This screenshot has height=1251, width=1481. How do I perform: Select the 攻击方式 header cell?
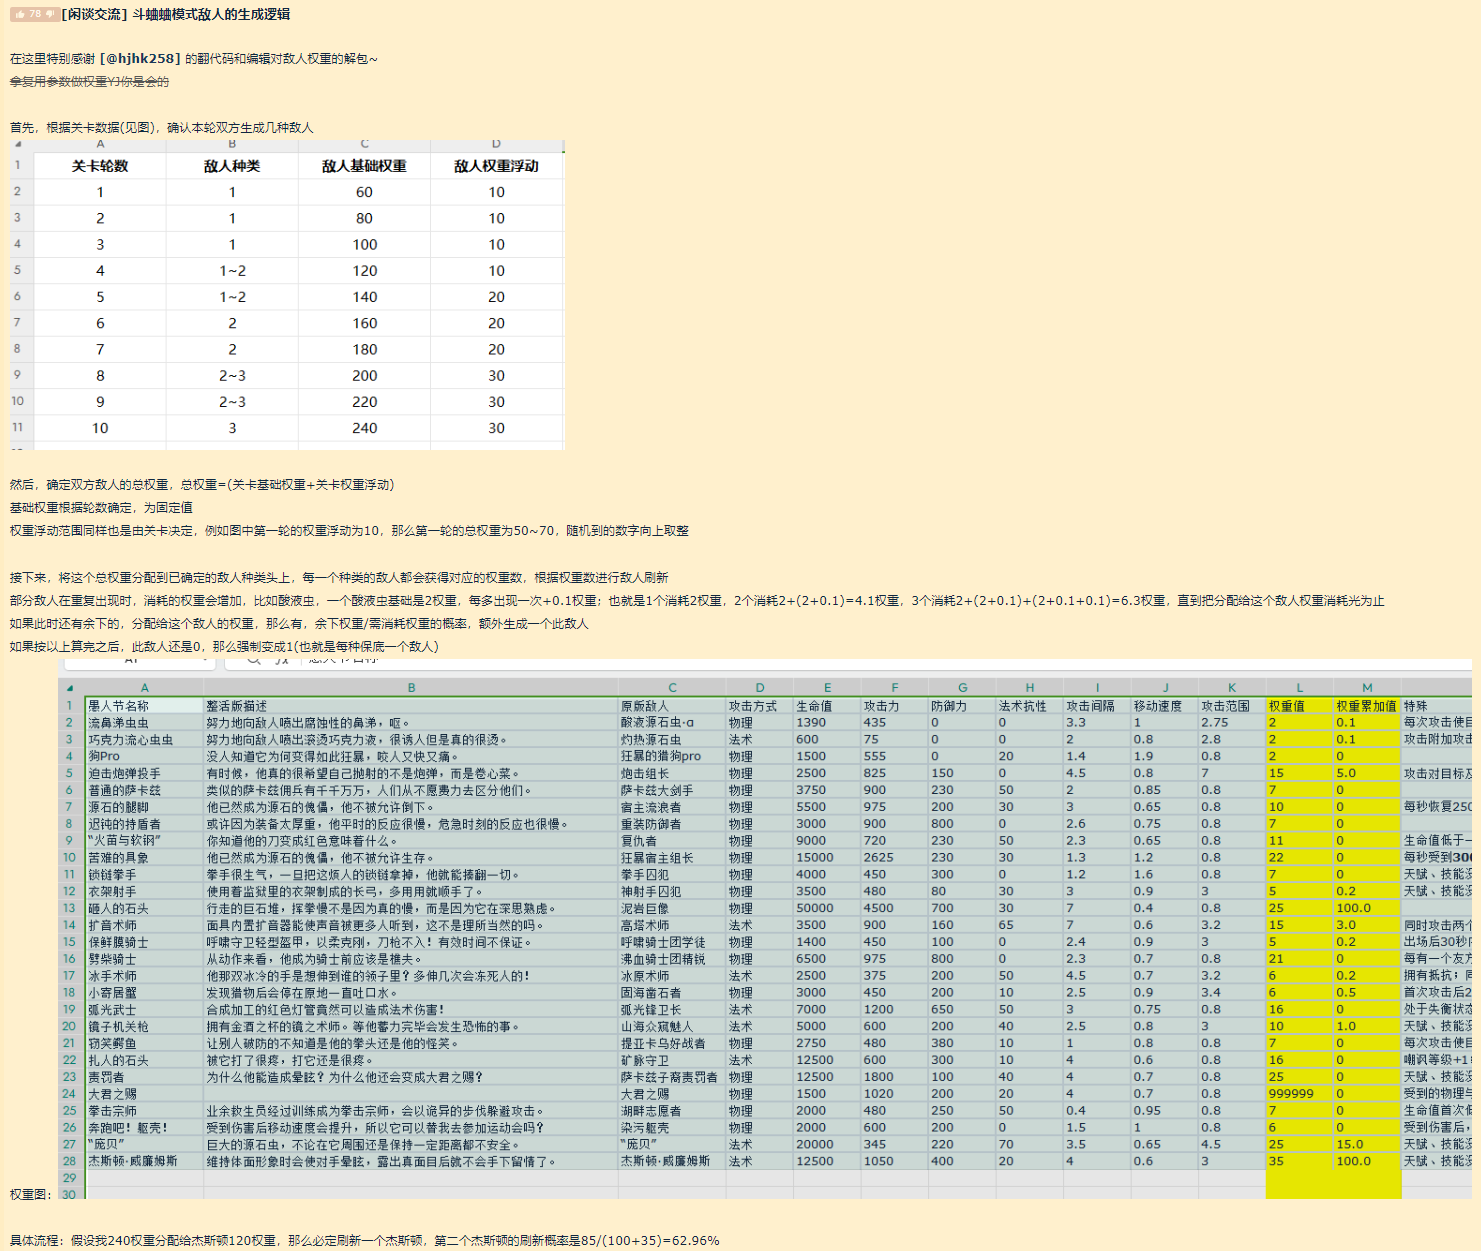click(760, 706)
